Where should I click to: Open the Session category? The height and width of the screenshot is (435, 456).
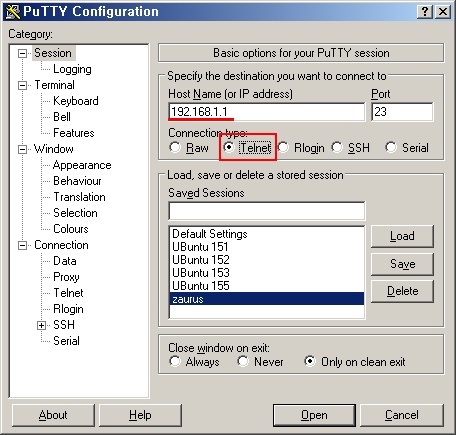pyautogui.click(x=53, y=53)
